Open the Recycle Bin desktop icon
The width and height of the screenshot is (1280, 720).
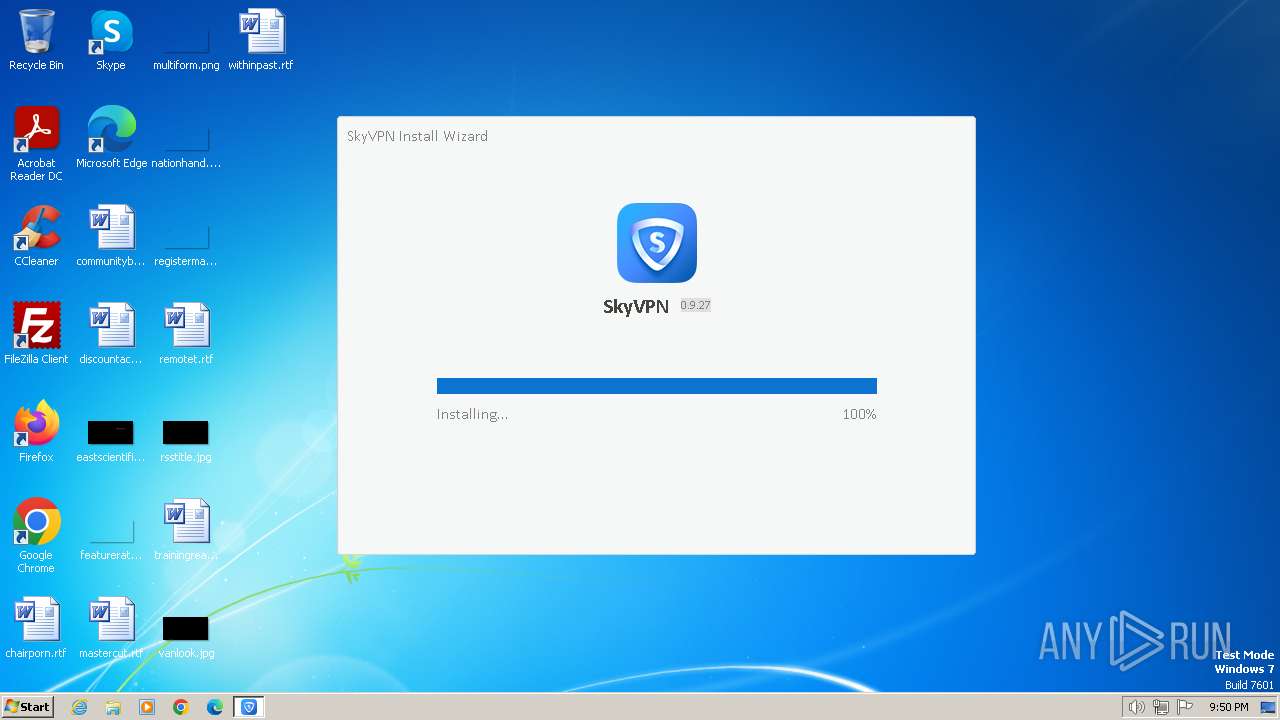coord(36,40)
